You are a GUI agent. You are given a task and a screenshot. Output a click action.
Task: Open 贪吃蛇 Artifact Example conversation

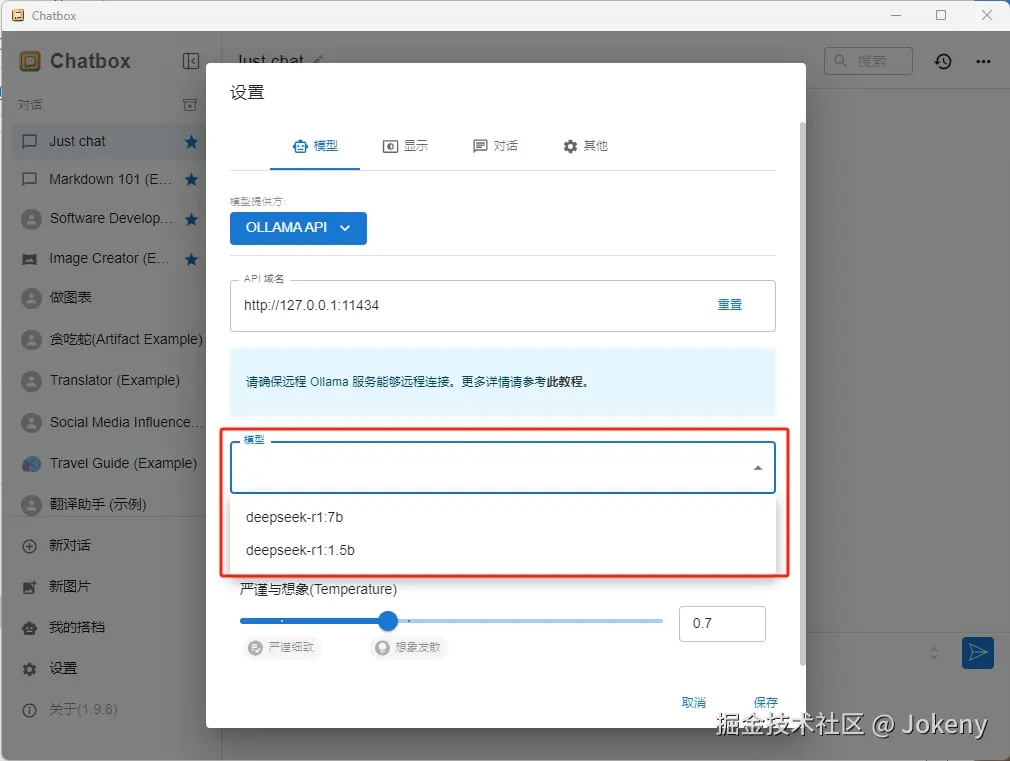click(110, 339)
